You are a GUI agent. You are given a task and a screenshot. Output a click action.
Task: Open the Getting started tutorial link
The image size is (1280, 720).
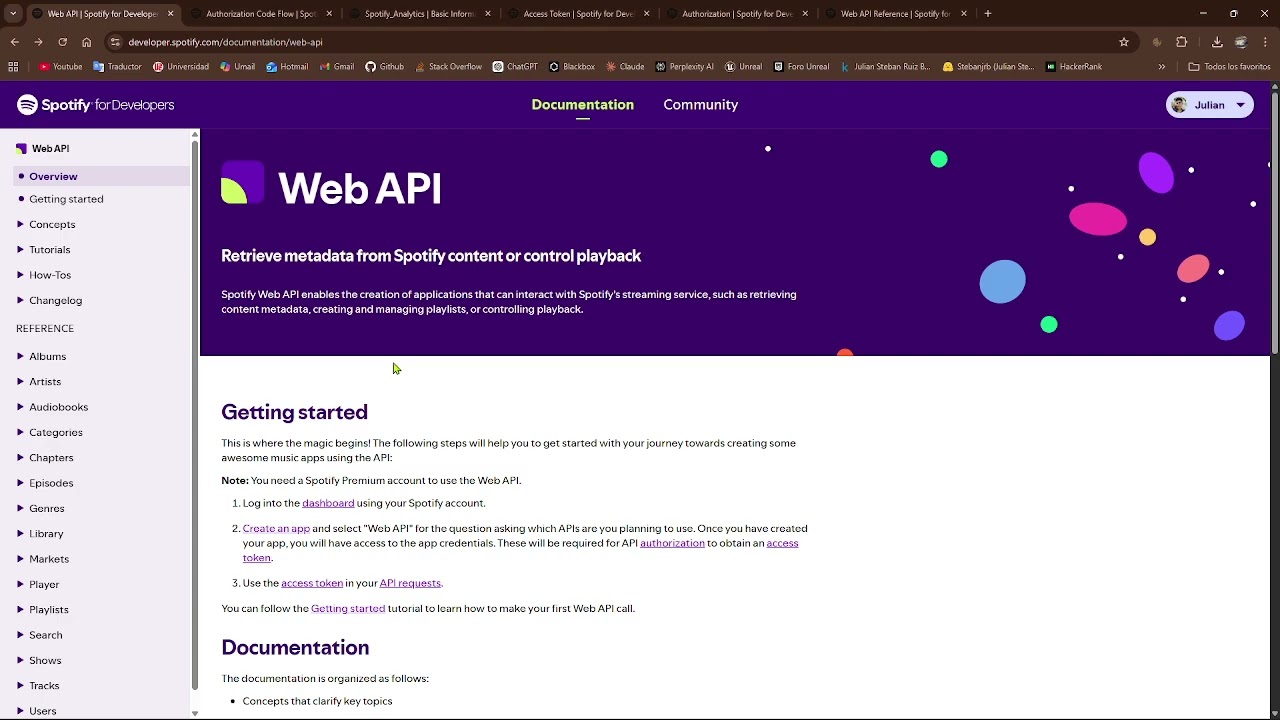(348, 608)
